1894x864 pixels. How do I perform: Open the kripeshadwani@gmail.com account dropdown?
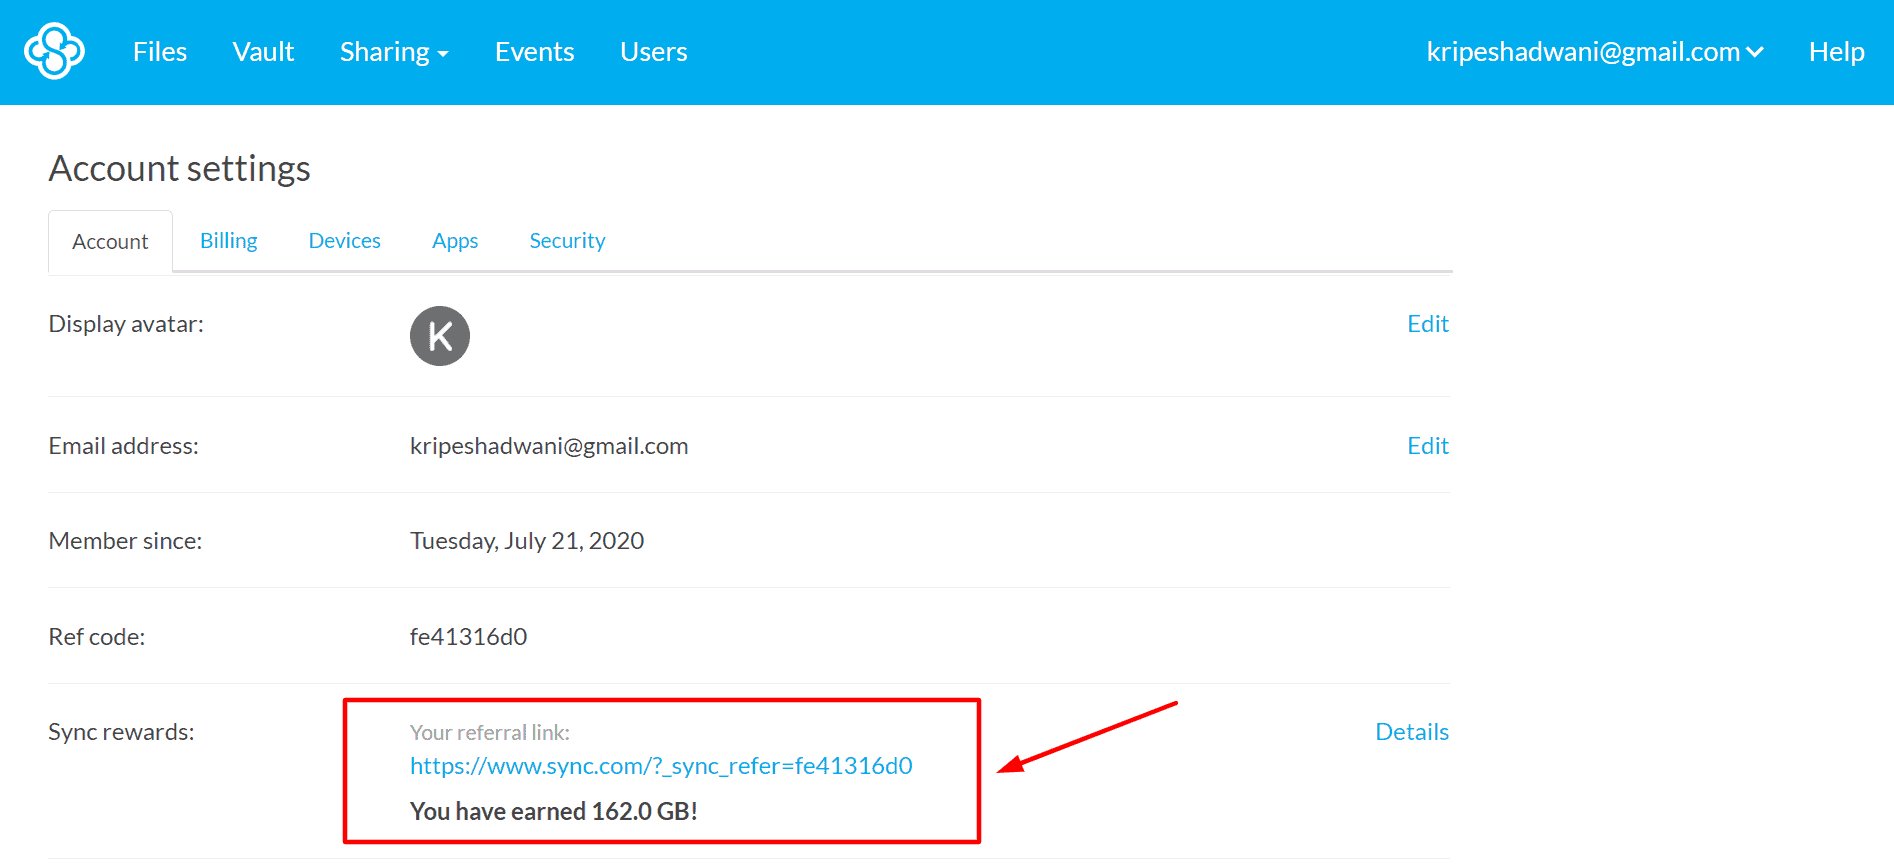click(x=1594, y=52)
